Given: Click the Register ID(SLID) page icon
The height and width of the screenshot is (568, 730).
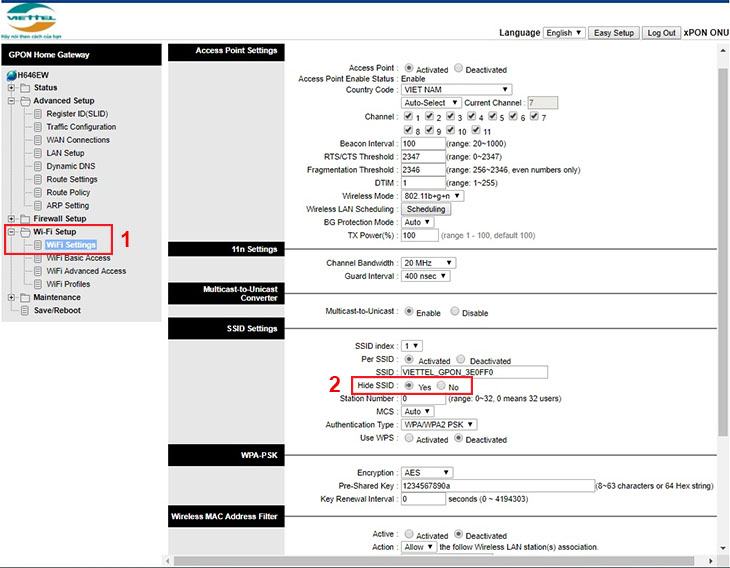Looking at the screenshot, I should pos(38,114).
